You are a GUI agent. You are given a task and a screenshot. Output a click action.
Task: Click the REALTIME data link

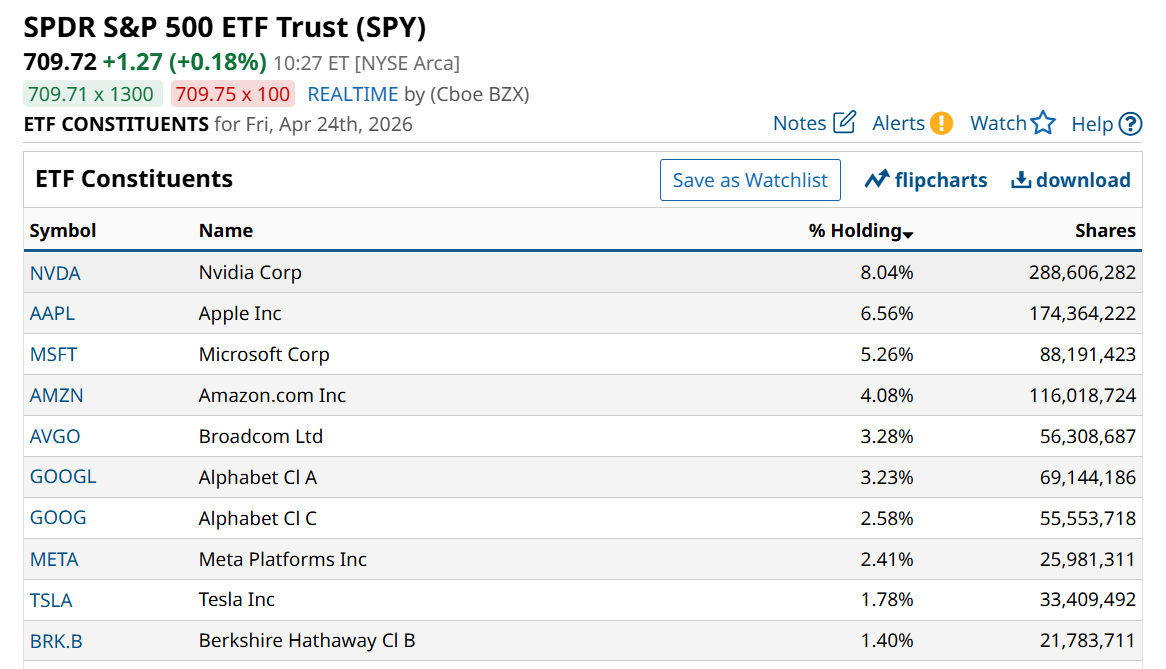point(353,95)
